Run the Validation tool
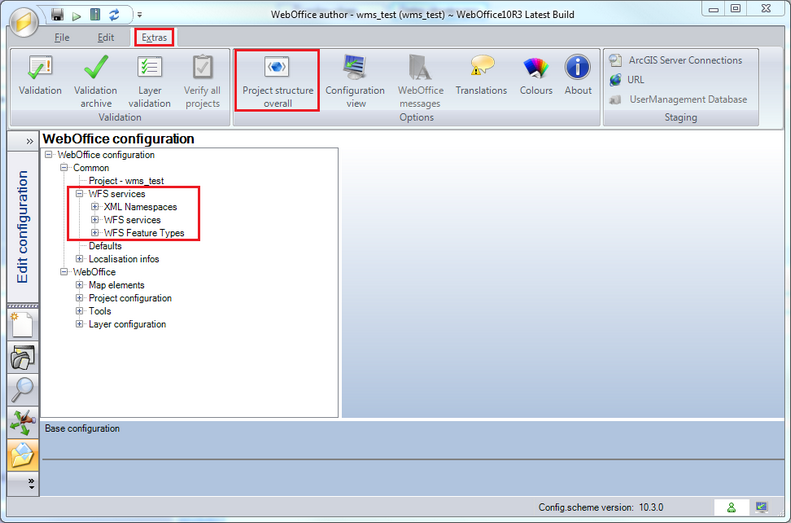Screen dimensions: 791x523 pos(40,76)
